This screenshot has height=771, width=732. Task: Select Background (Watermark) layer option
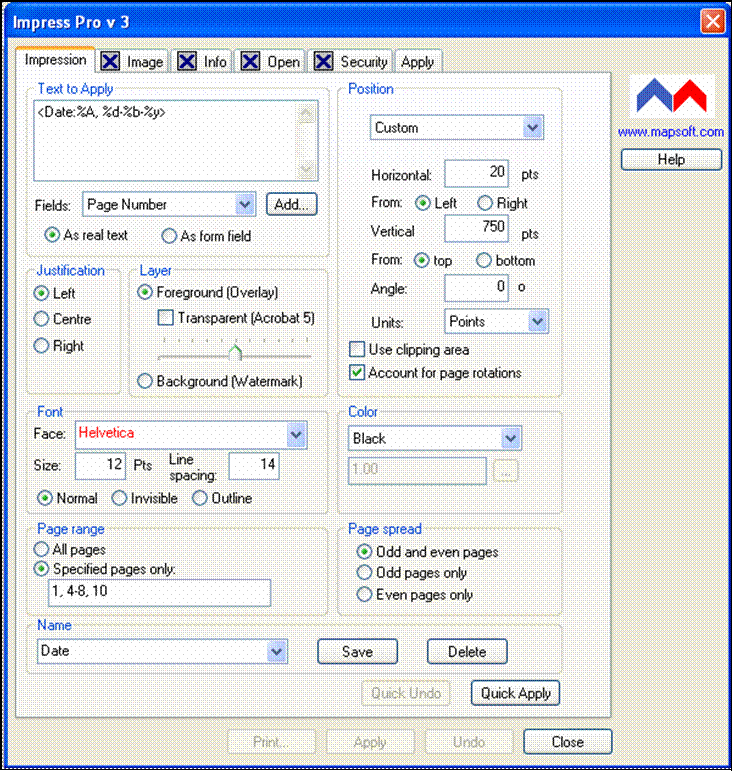(145, 381)
